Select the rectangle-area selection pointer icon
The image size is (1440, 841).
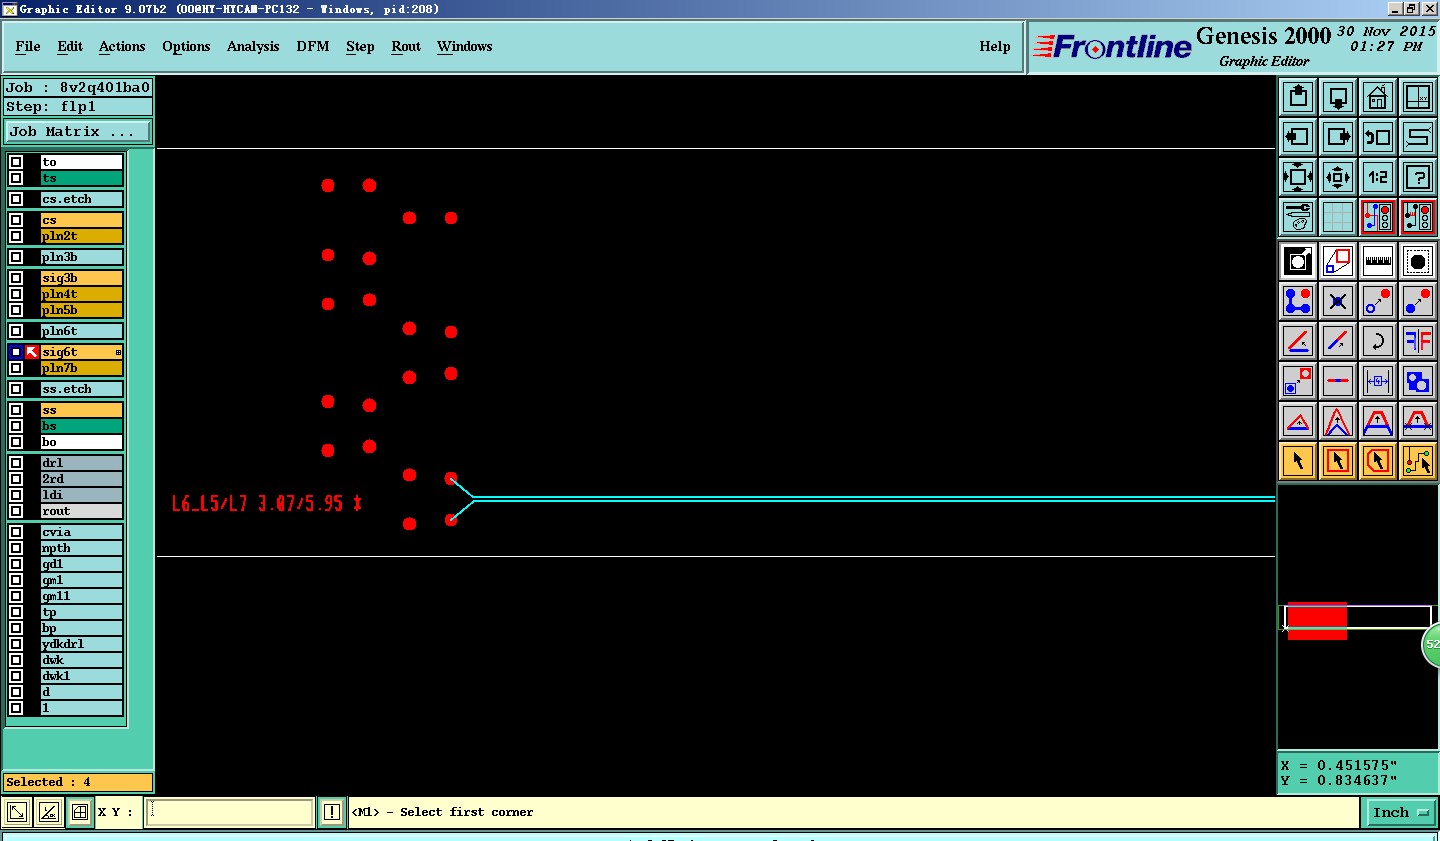pos(1338,461)
